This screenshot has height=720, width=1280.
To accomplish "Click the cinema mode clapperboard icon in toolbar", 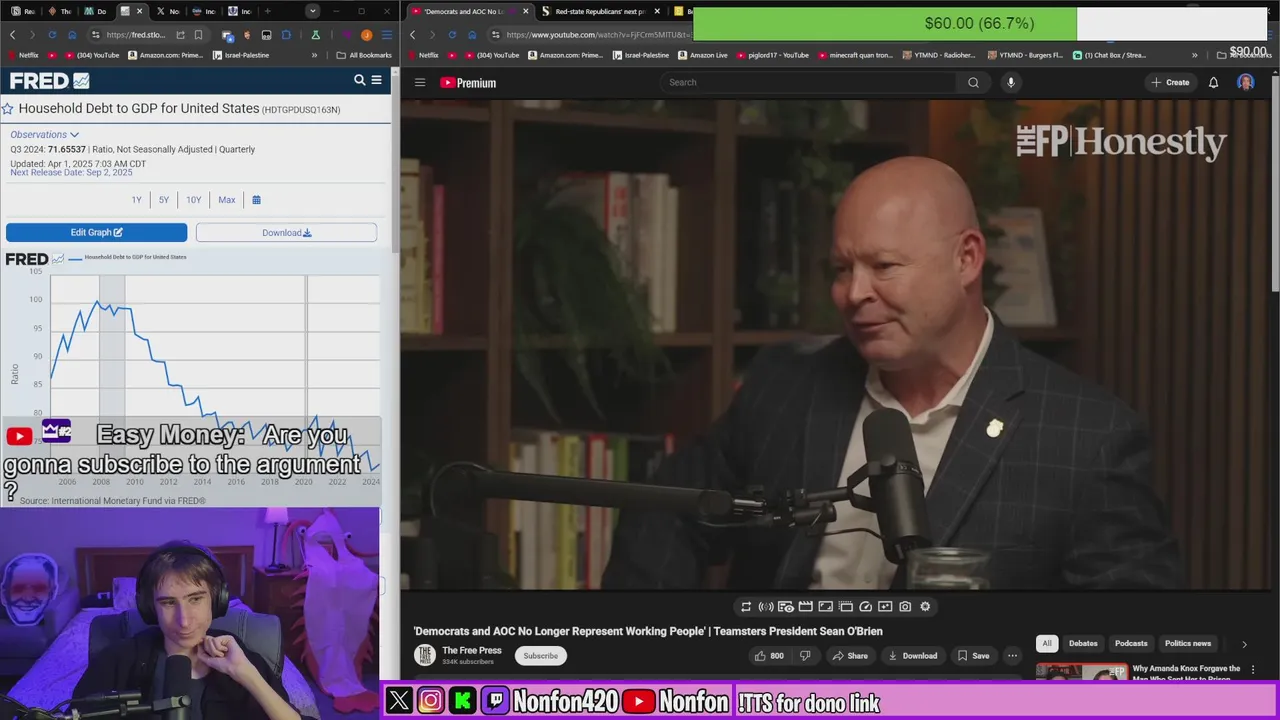I will coord(806,606).
